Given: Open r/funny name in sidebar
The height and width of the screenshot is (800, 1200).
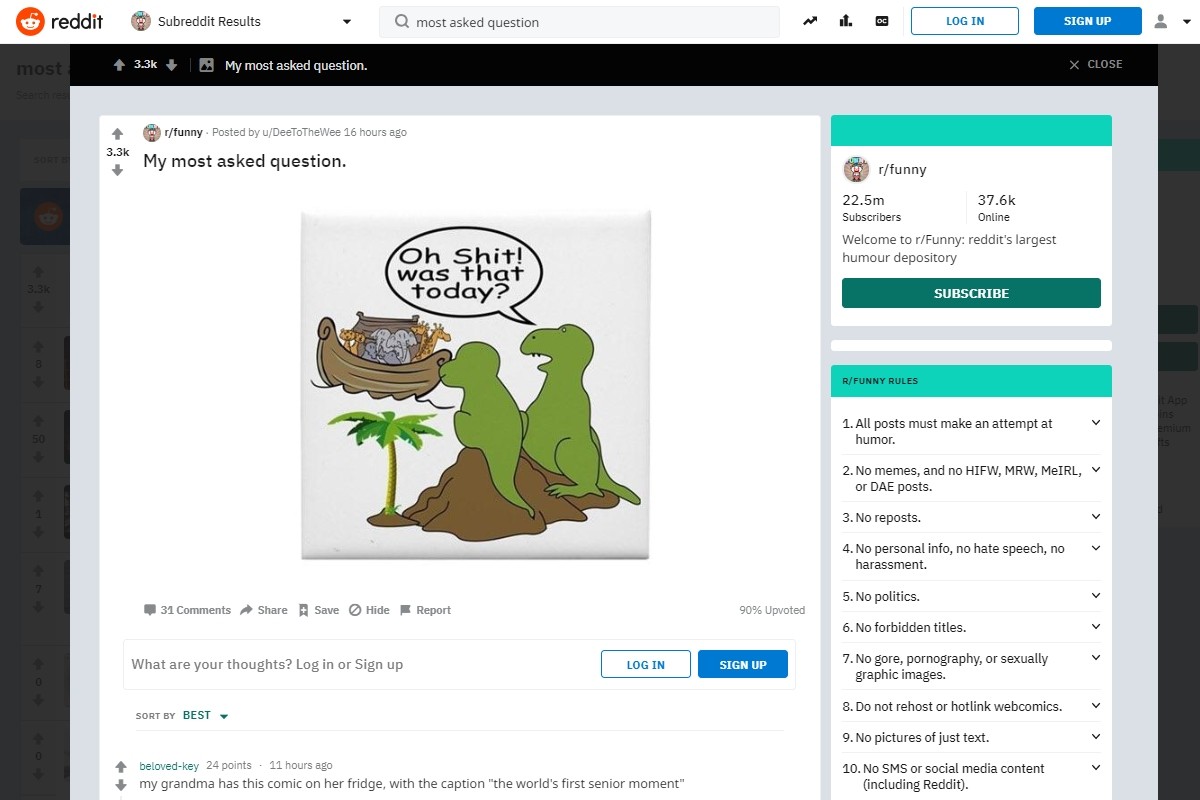Looking at the screenshot, I should (x=902, y=170).
